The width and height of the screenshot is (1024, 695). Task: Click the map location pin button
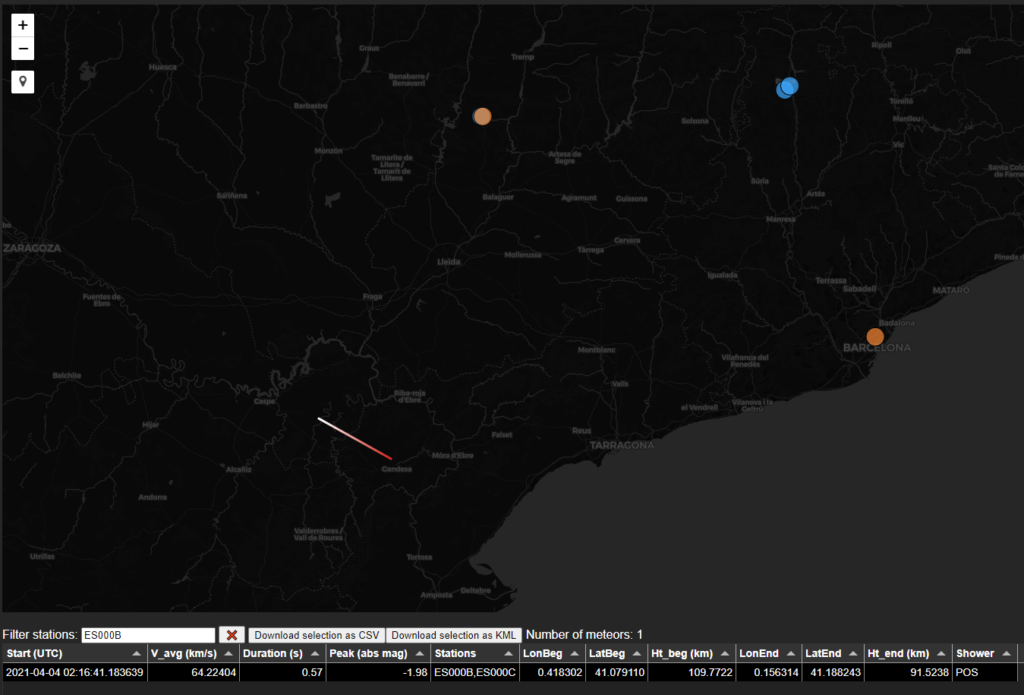click(23, 82)
